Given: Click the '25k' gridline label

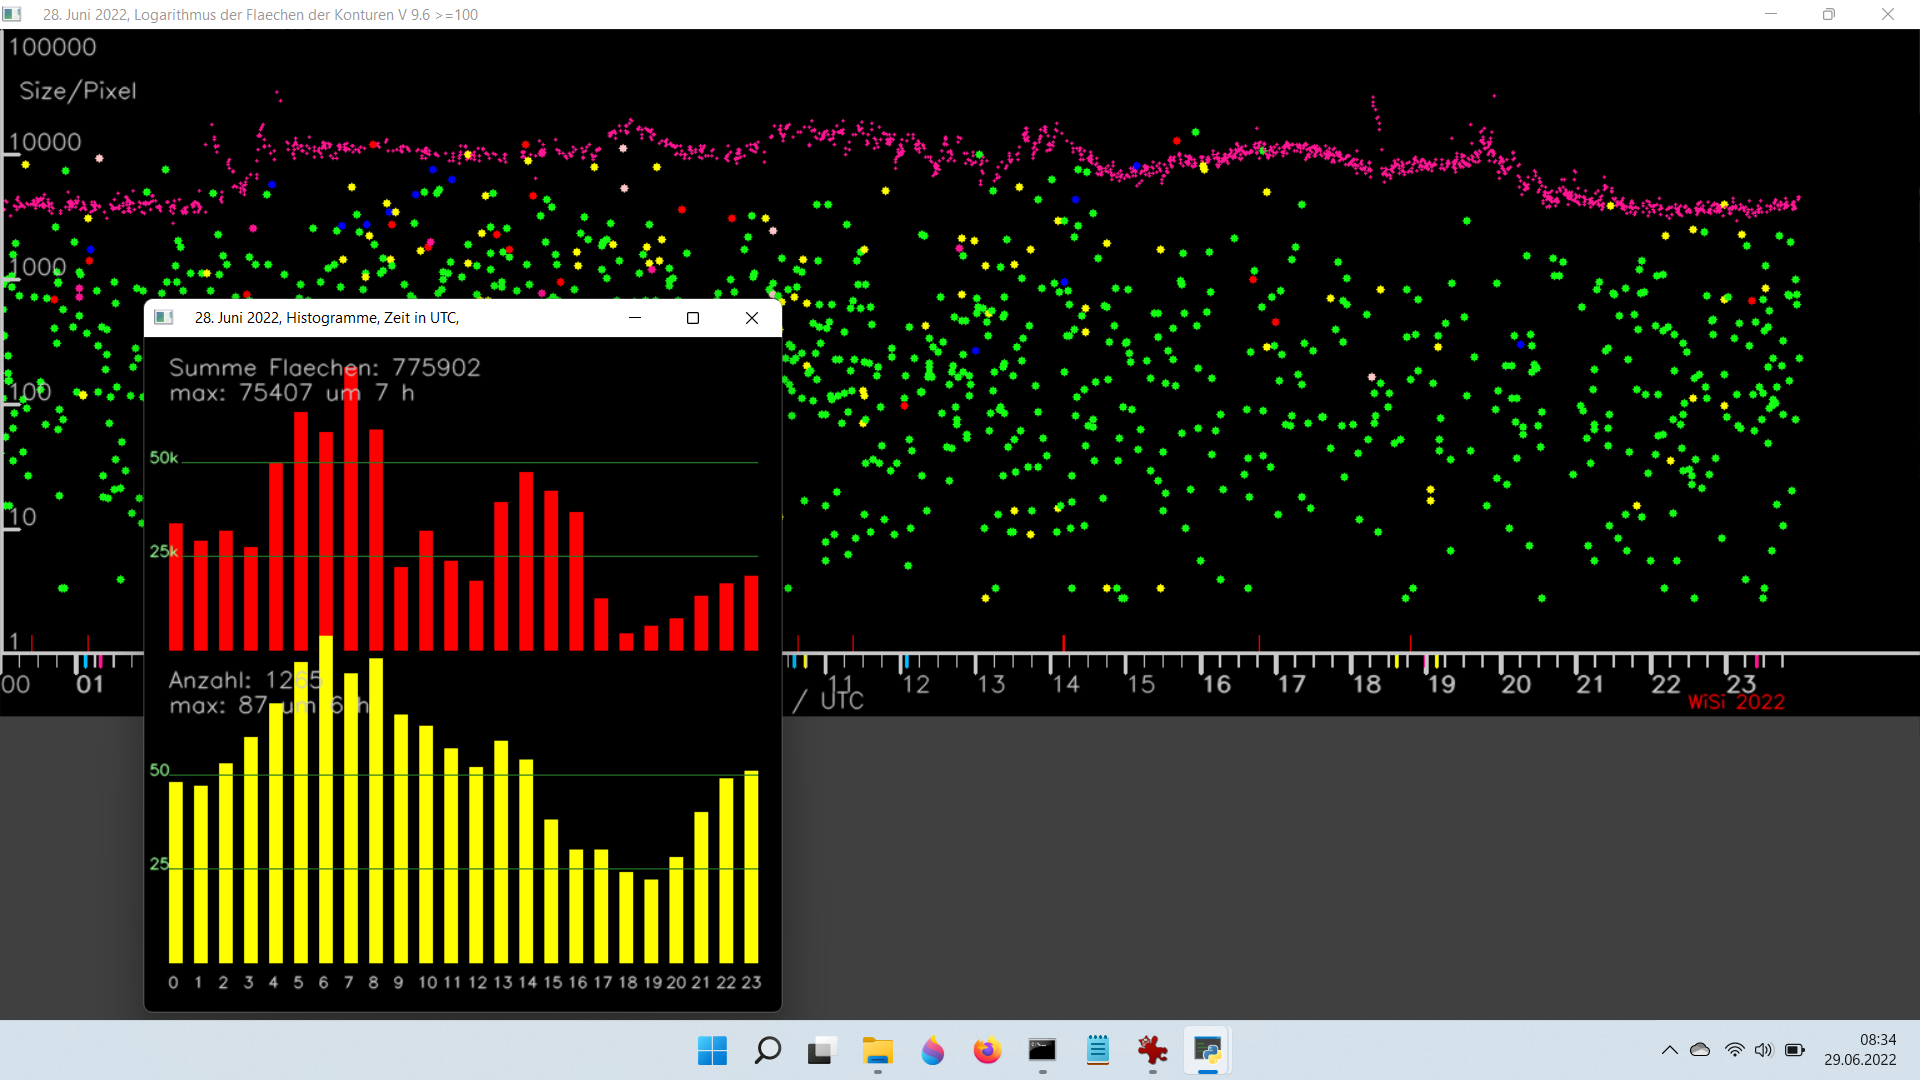Looking at the screenshot, I should pos(164,552).
